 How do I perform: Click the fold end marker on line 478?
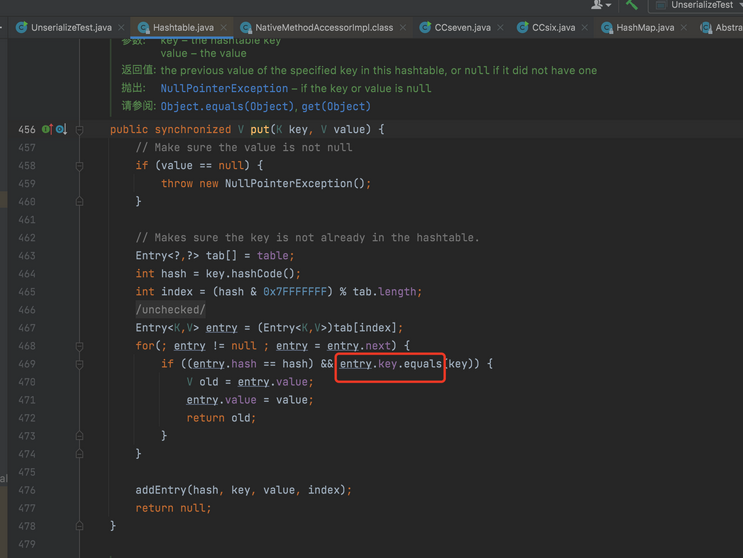click(80, 526)
